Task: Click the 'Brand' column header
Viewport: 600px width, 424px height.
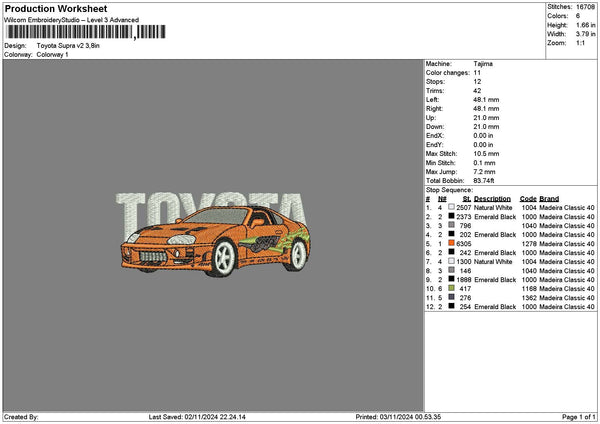Action: [x=549, y=199]
